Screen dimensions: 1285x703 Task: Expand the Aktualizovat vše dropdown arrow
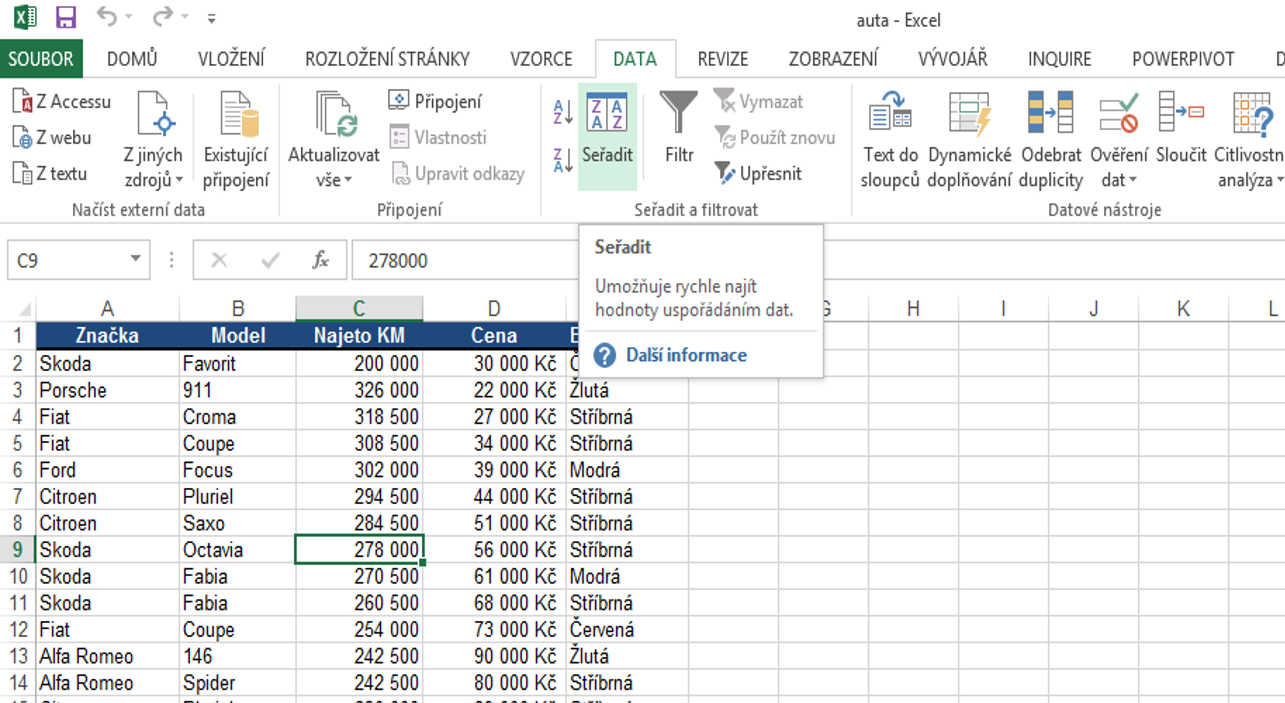[x=348, y=181]
